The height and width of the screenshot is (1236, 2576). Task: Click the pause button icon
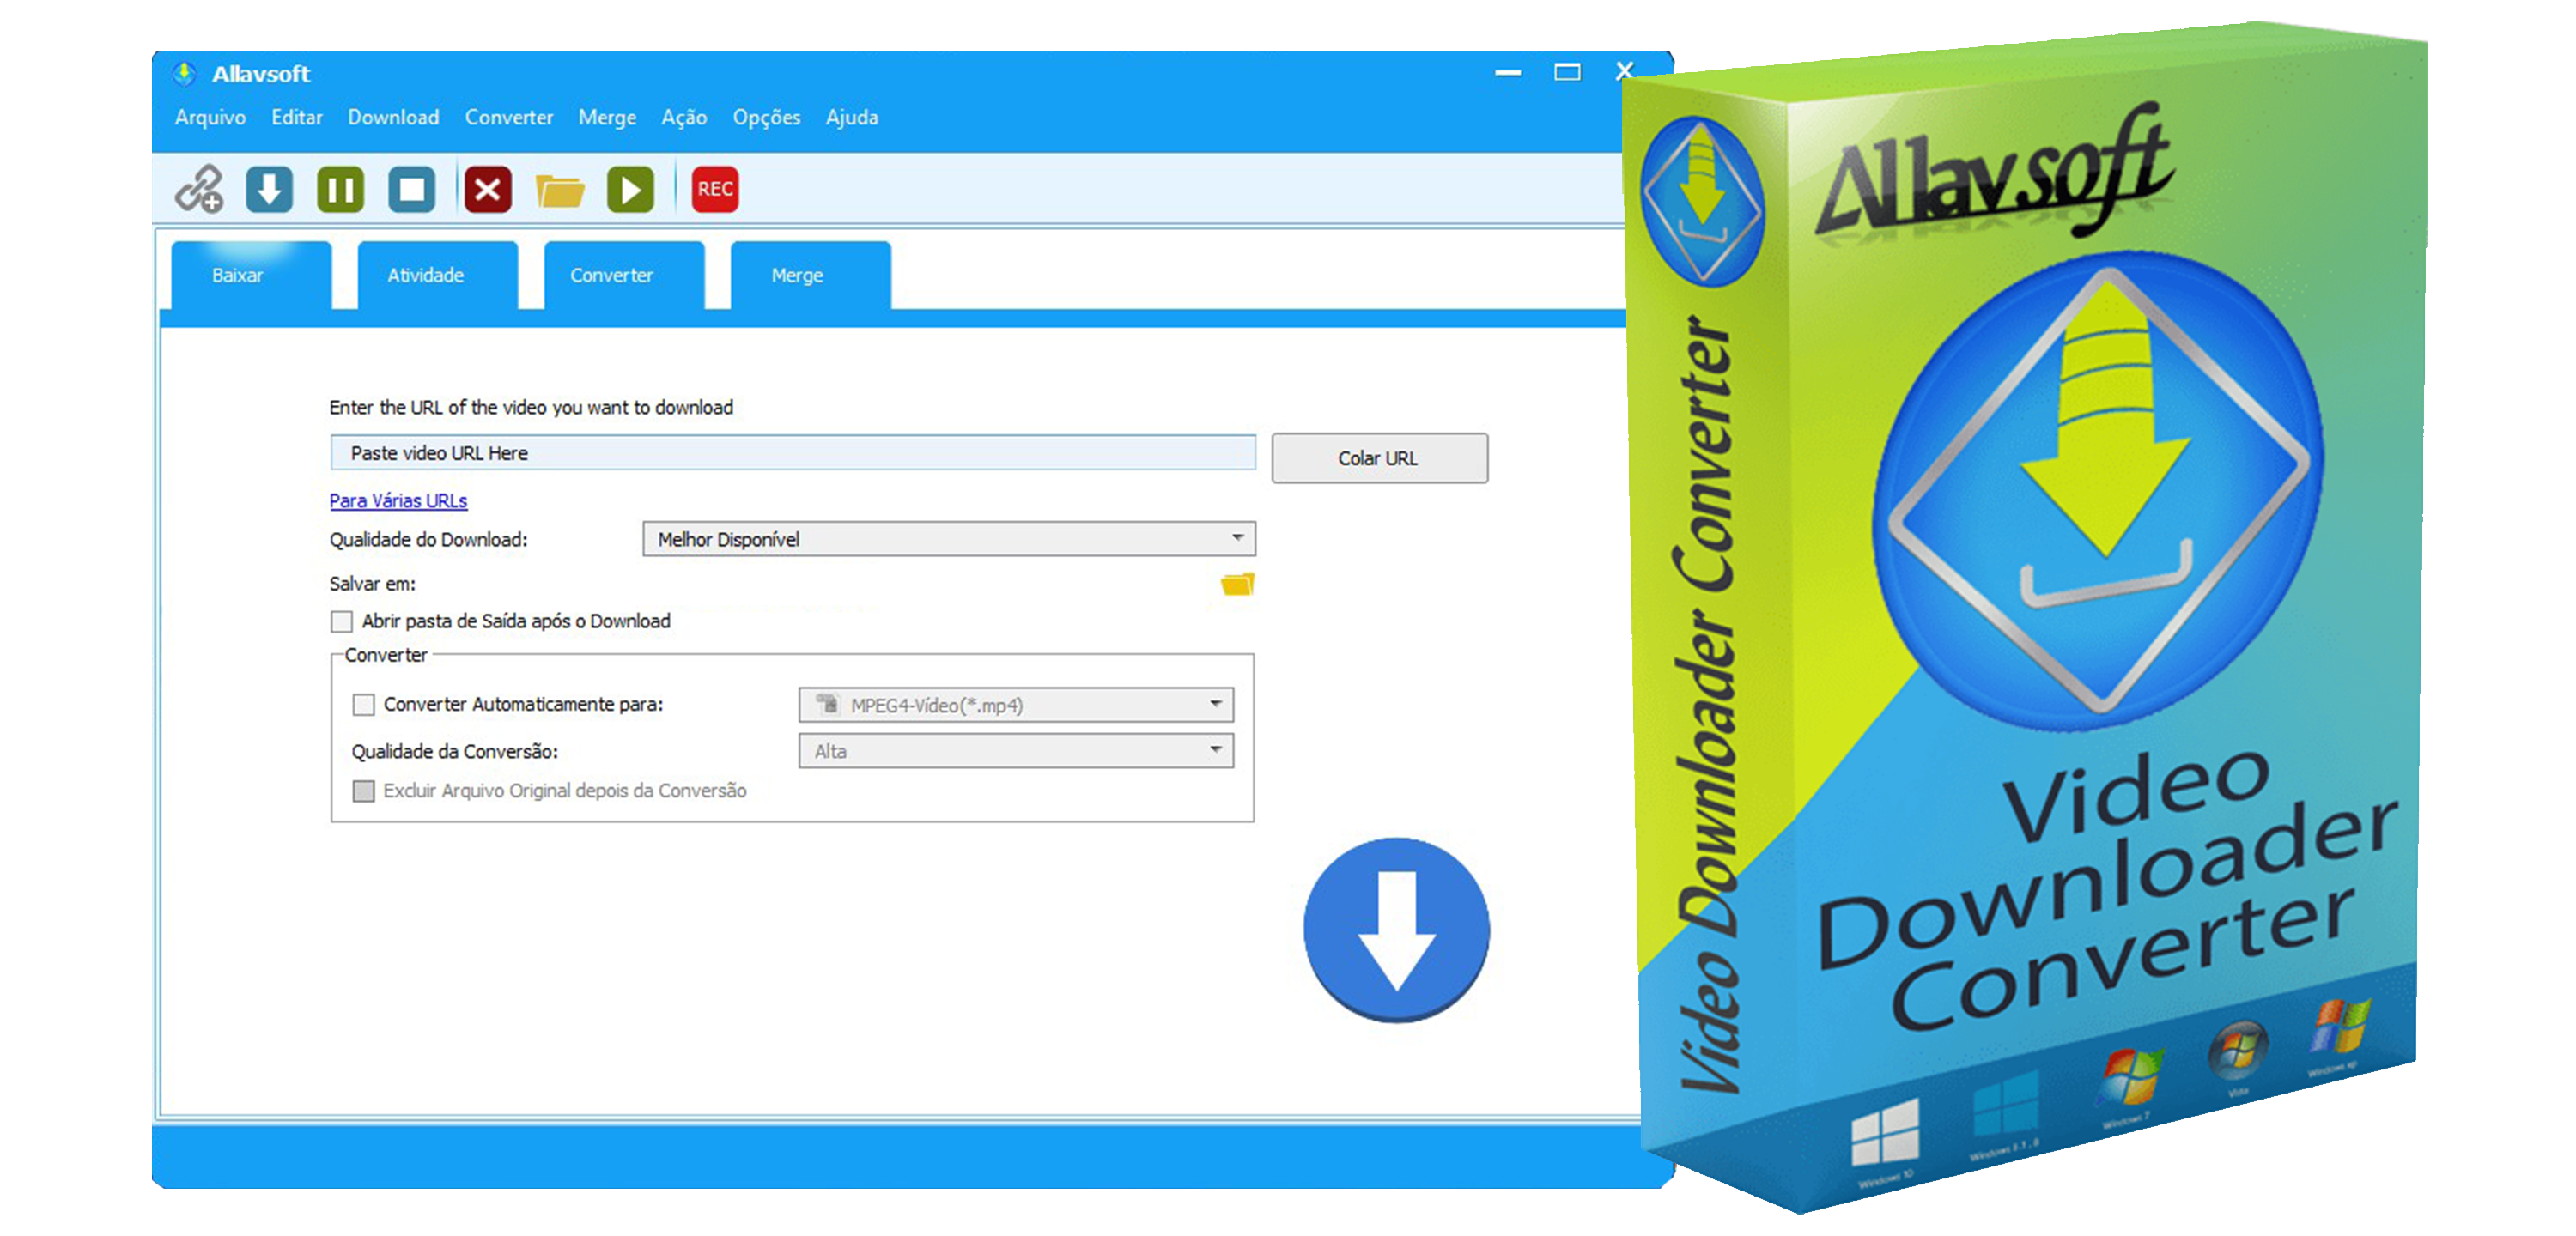pos(331,187)
